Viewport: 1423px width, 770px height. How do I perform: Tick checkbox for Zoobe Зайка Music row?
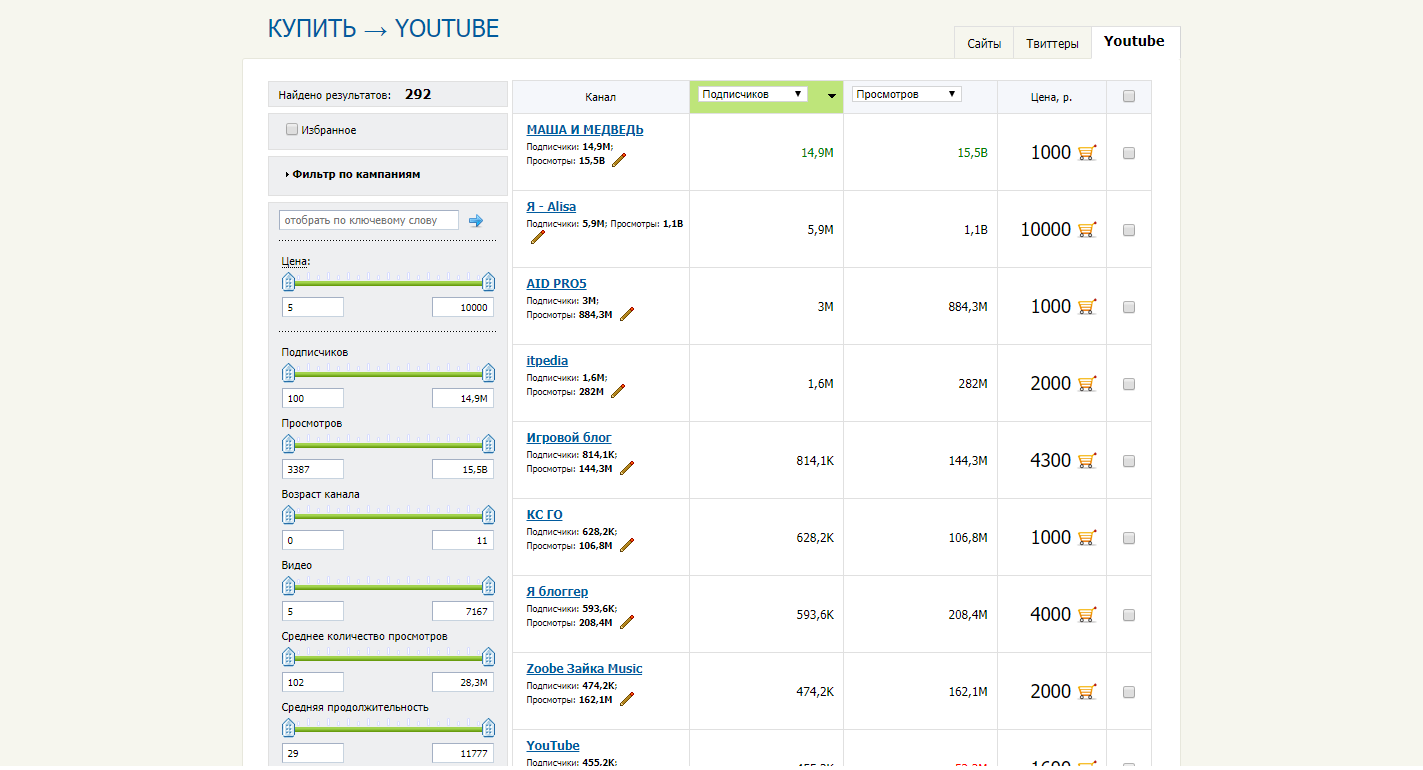(1129, 692)
